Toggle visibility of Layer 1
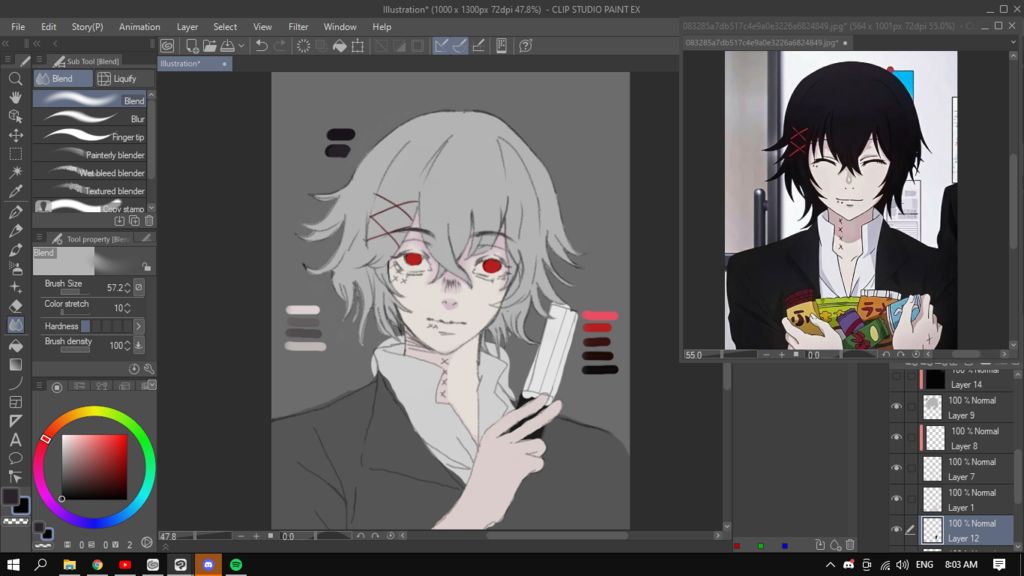This screenshot has height=576, width=1024. [x=897, y=499]
